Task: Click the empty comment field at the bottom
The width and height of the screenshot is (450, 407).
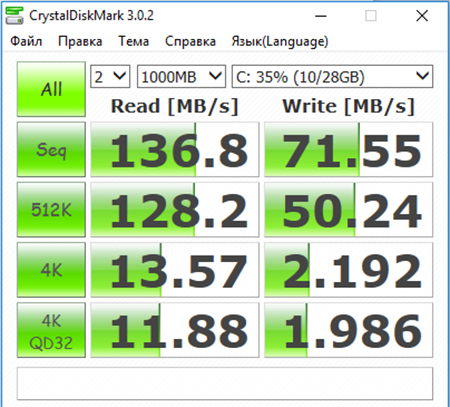Action: [x=225, y=383]
